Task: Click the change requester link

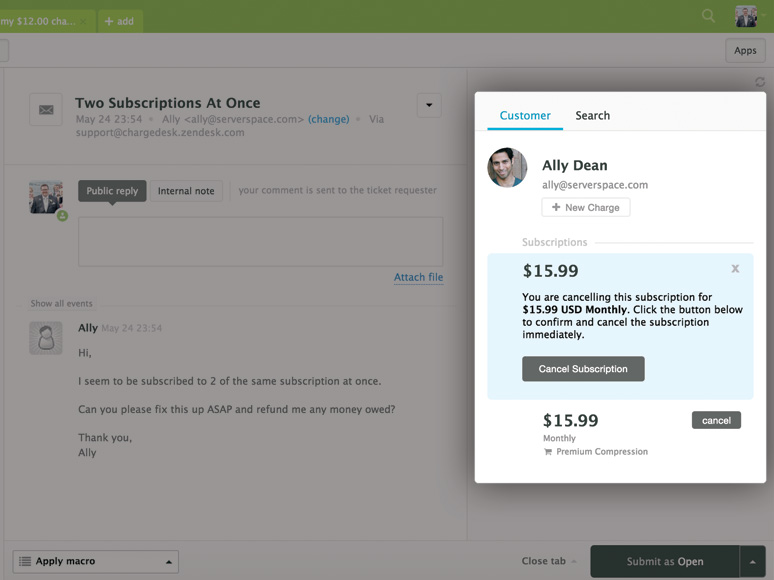Action: pos(328,119)
